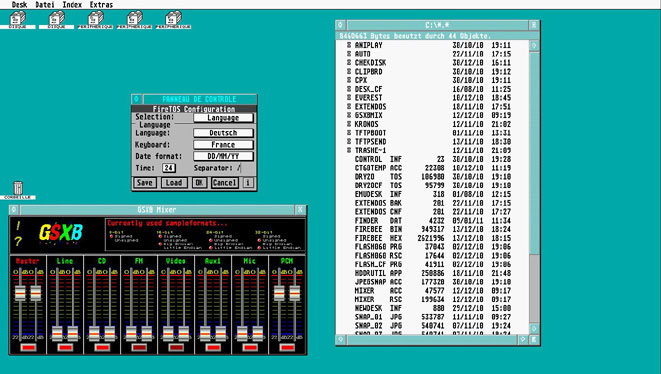Toggle the FM channel mute button
This screenshot has height=374, width=661.
tap(139, 348)
